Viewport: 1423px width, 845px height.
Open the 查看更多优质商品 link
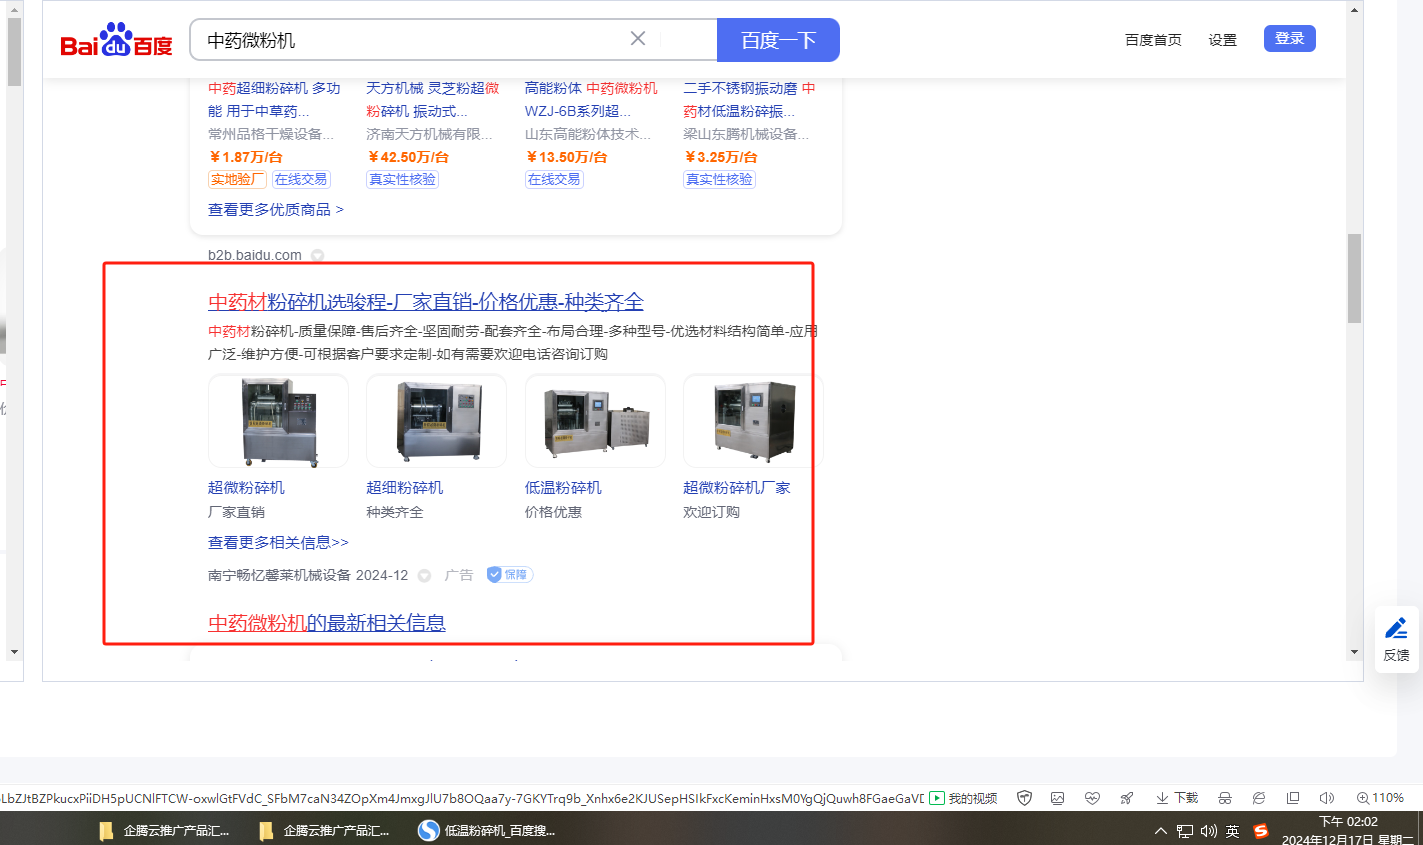(x=275, y=209)
